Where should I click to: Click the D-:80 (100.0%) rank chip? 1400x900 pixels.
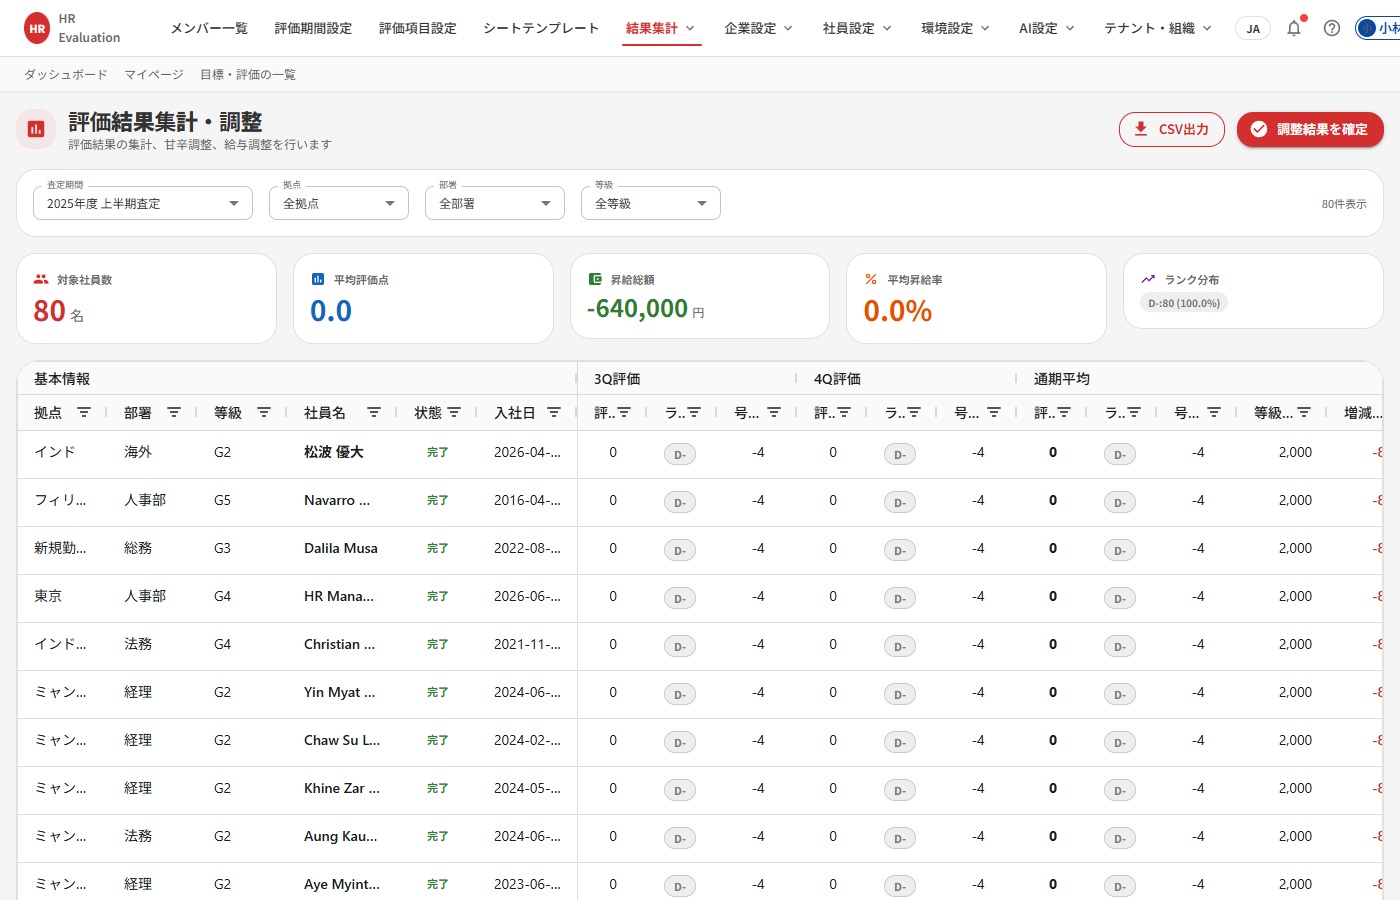(1184, 303)
